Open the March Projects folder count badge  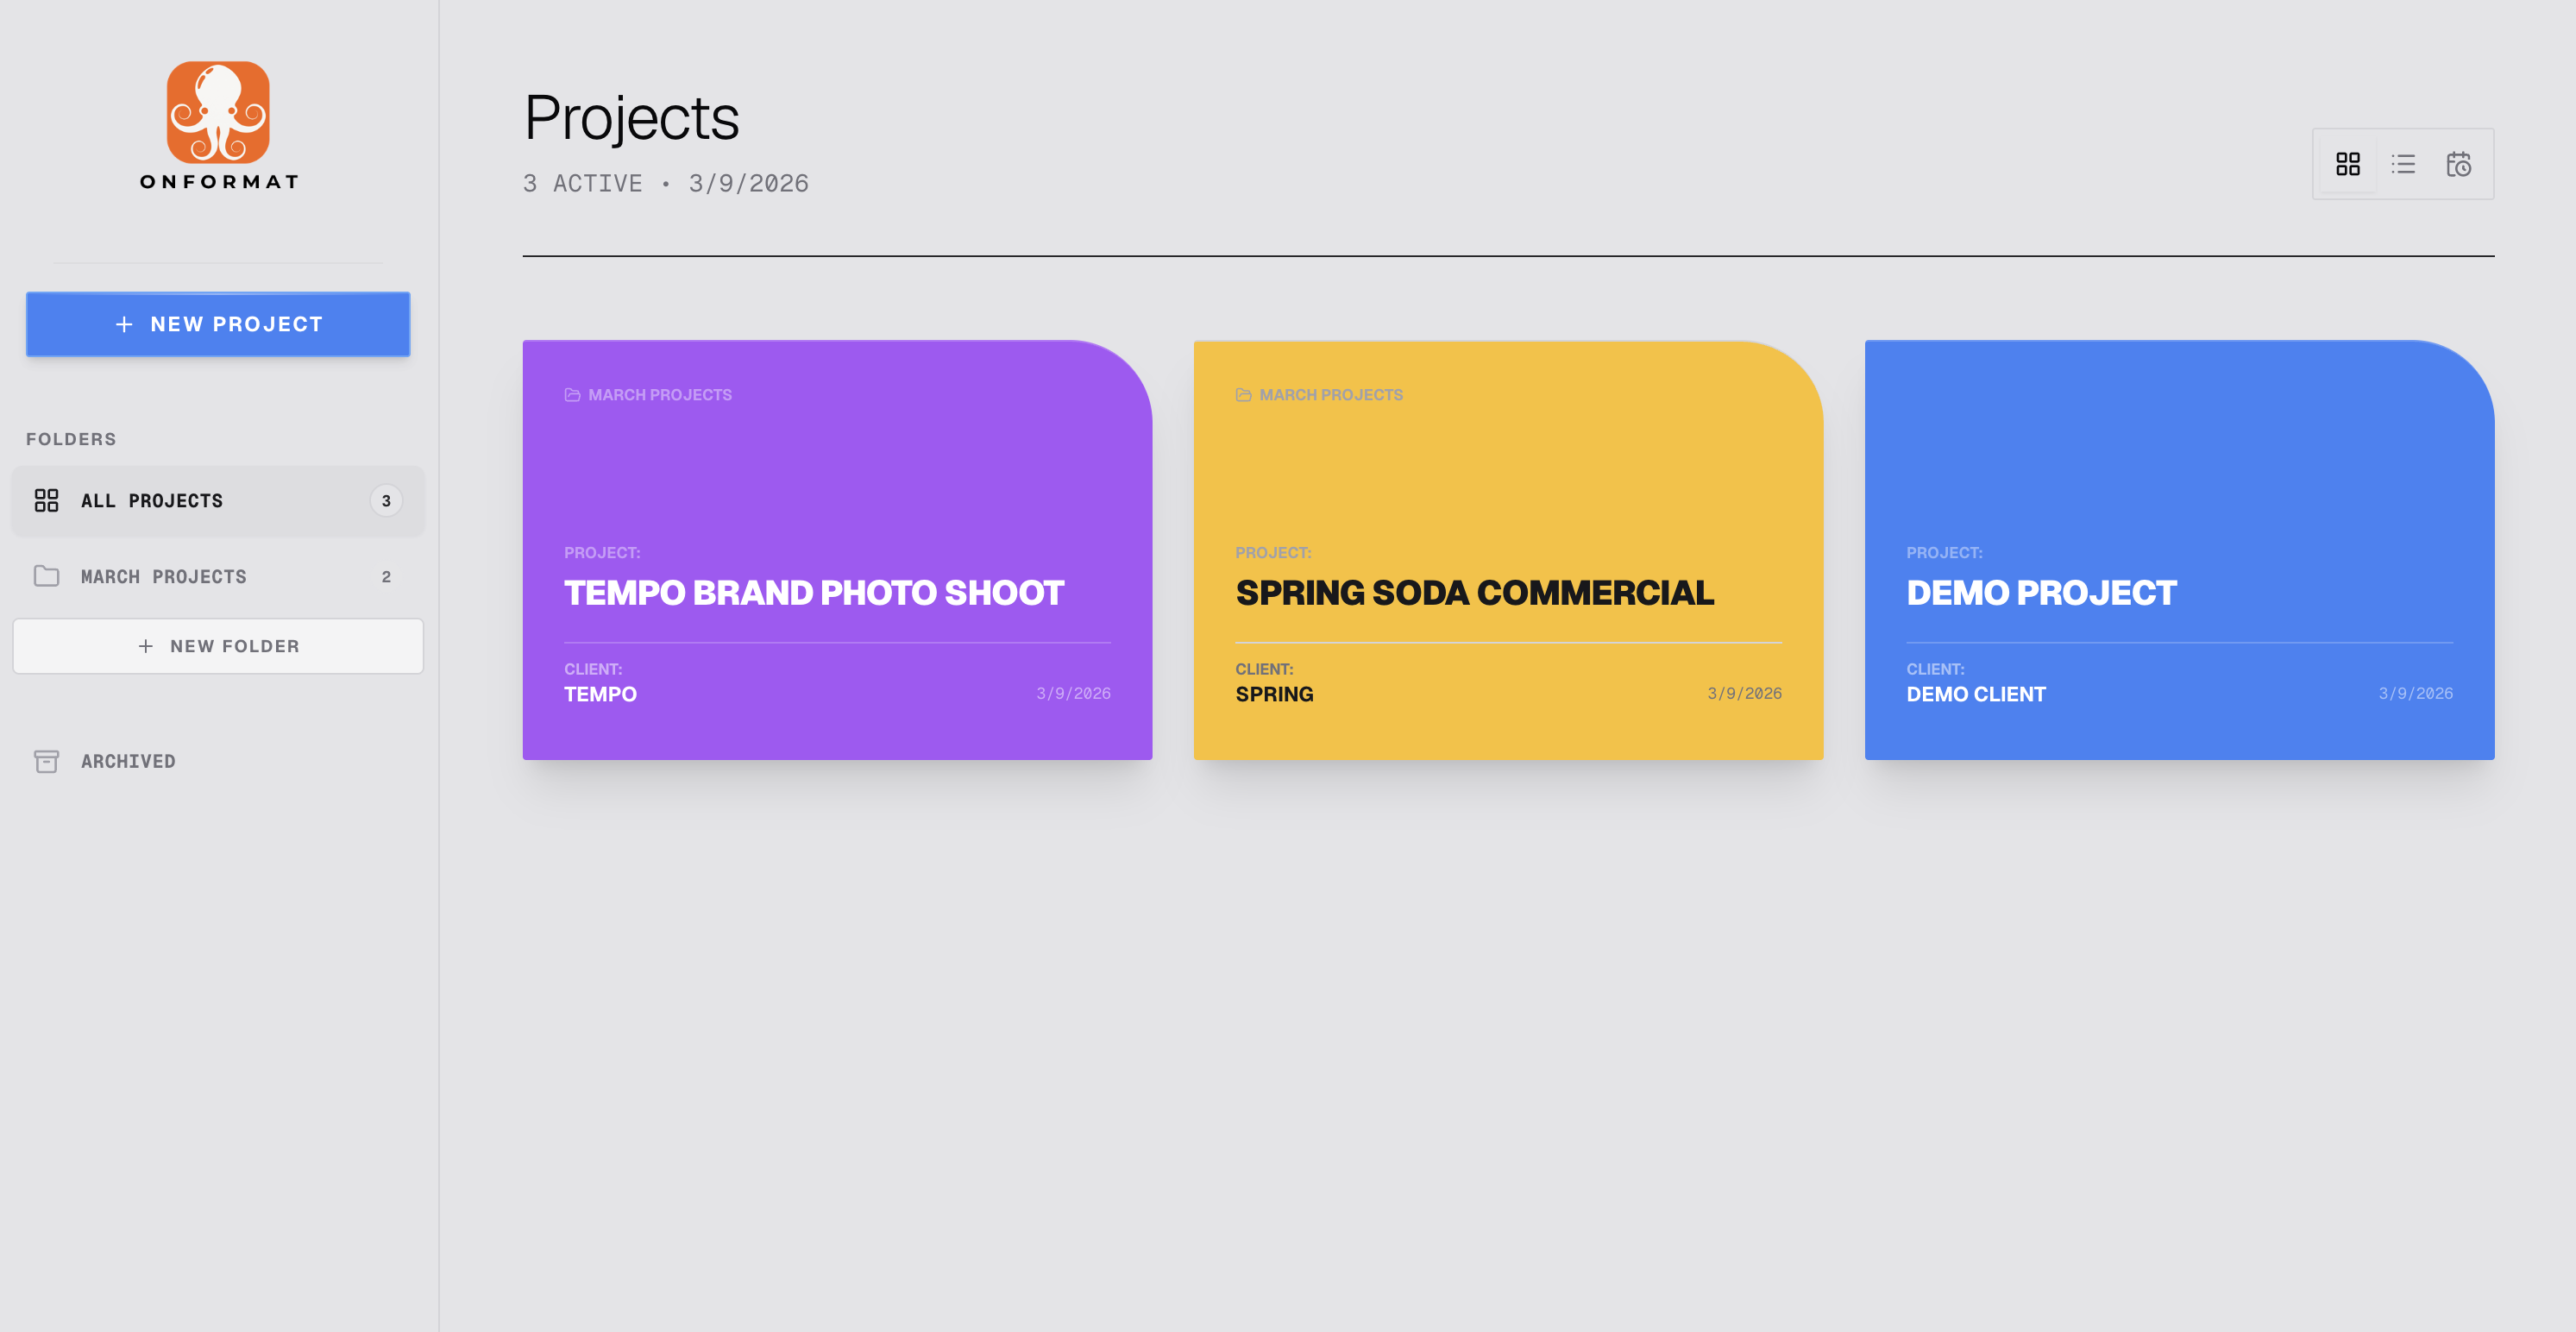(x=386, y=576)
